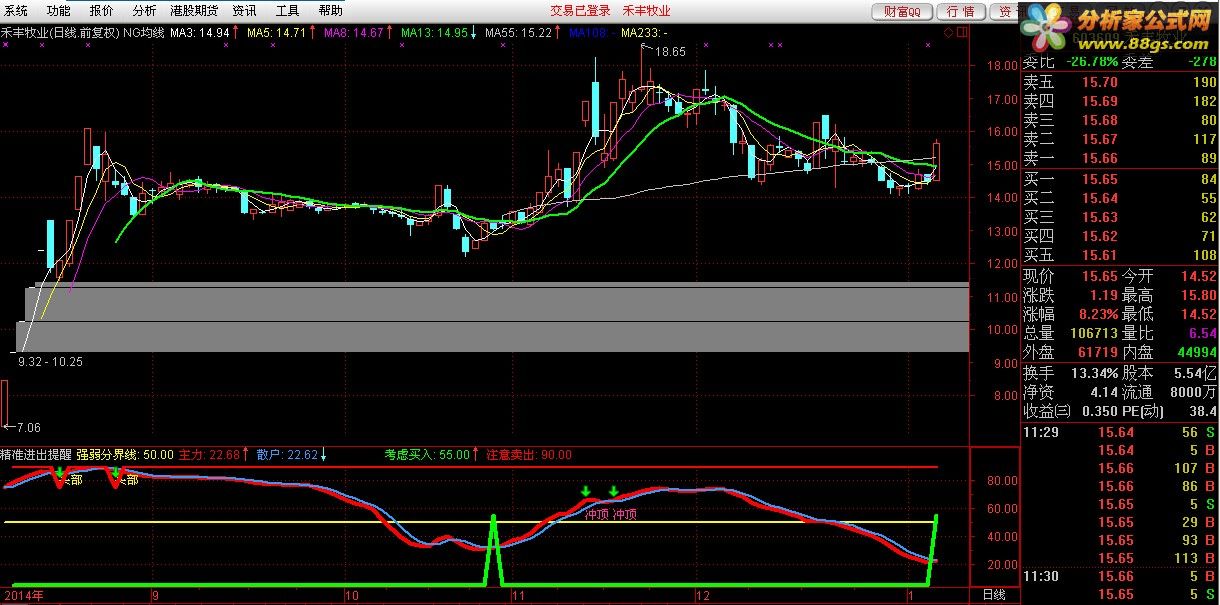The height and width of the screenshot is (605, 1220).
Task: Select the MA233 label
Action: click(645, 33)
